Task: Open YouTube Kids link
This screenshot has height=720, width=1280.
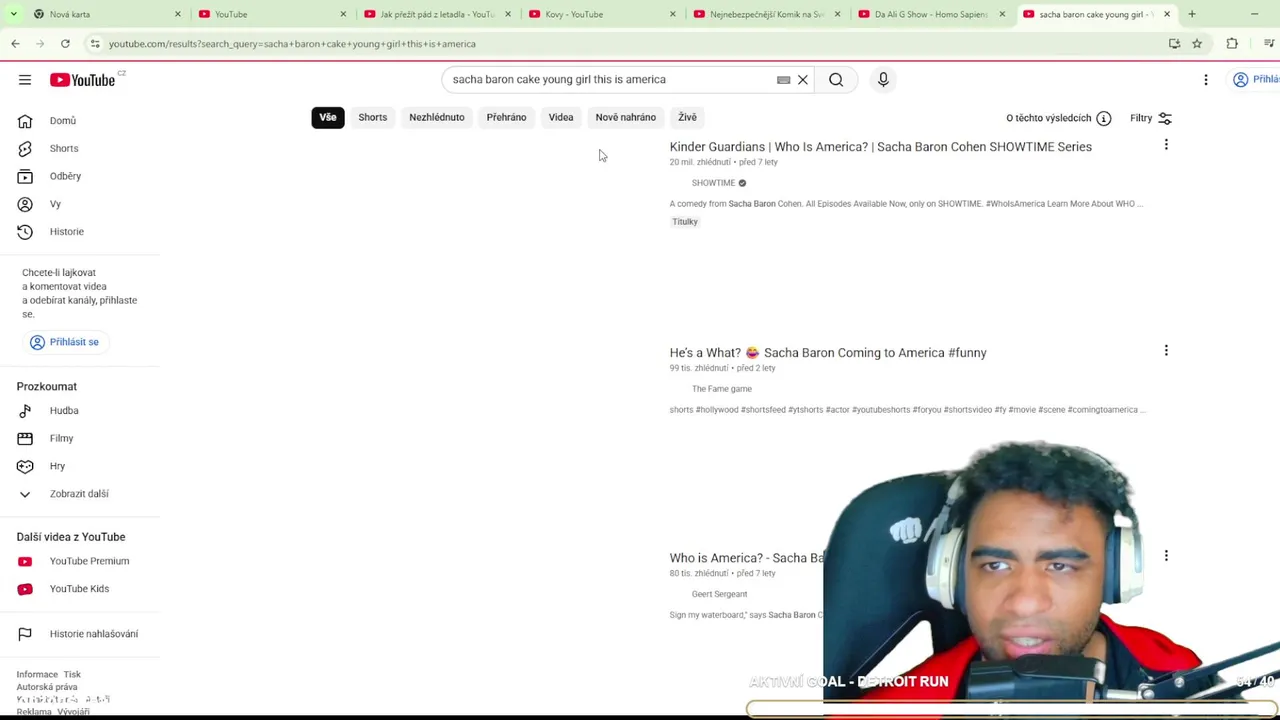Action: [x=80, y=589]
